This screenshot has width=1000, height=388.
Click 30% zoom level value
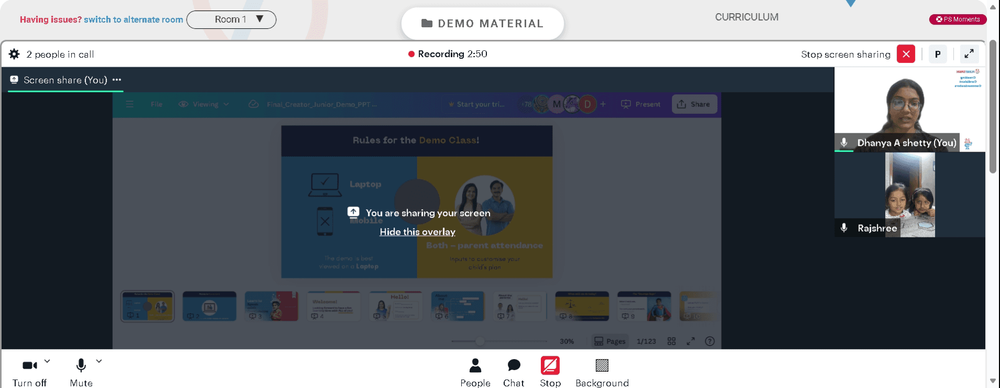(x=566, y=341)
